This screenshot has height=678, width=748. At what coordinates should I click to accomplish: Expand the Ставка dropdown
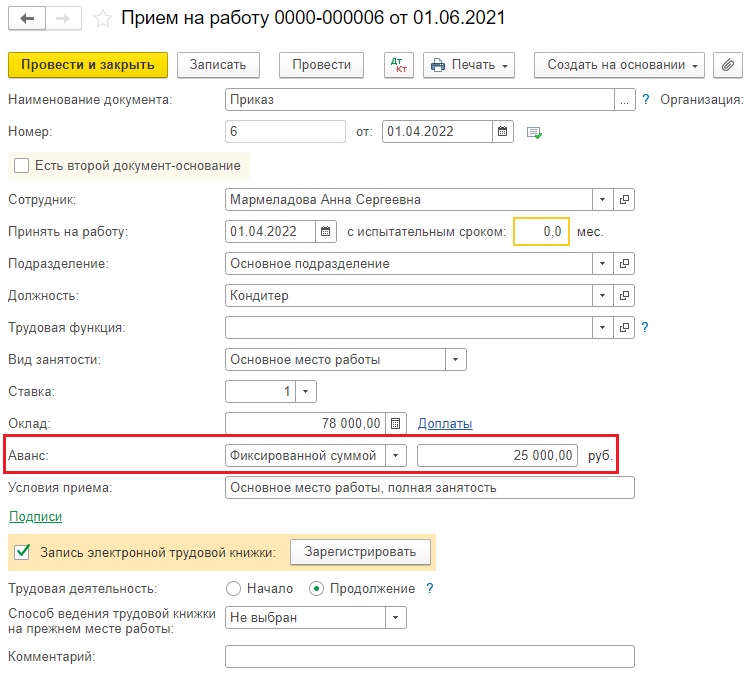tap(306, 391)
